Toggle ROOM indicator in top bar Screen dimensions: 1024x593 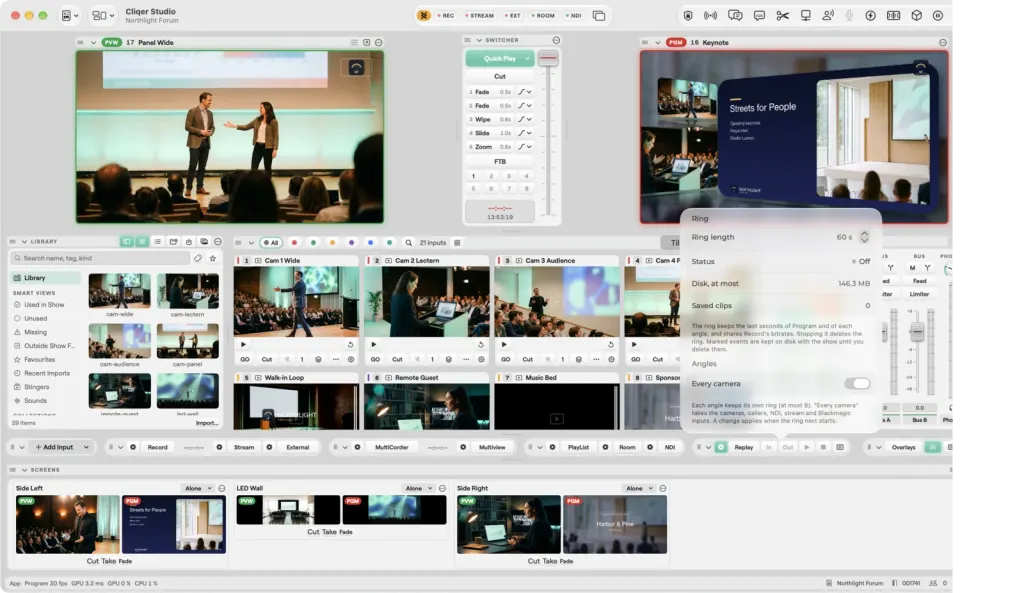543,16
